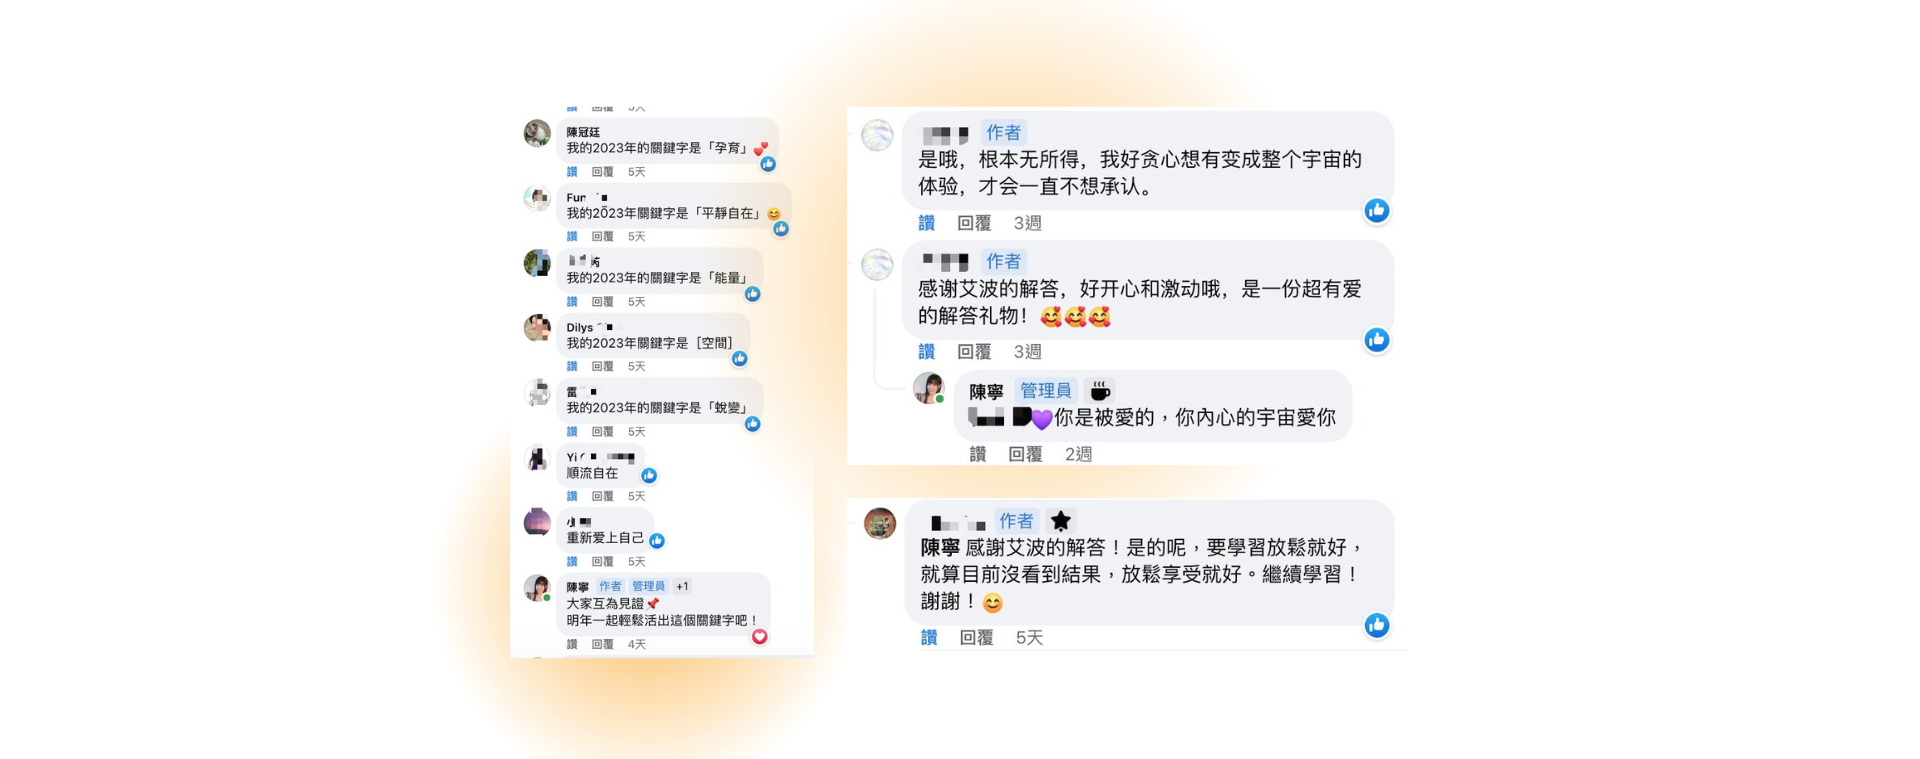Like the 你是被愛的 reply

coord(978,454)
